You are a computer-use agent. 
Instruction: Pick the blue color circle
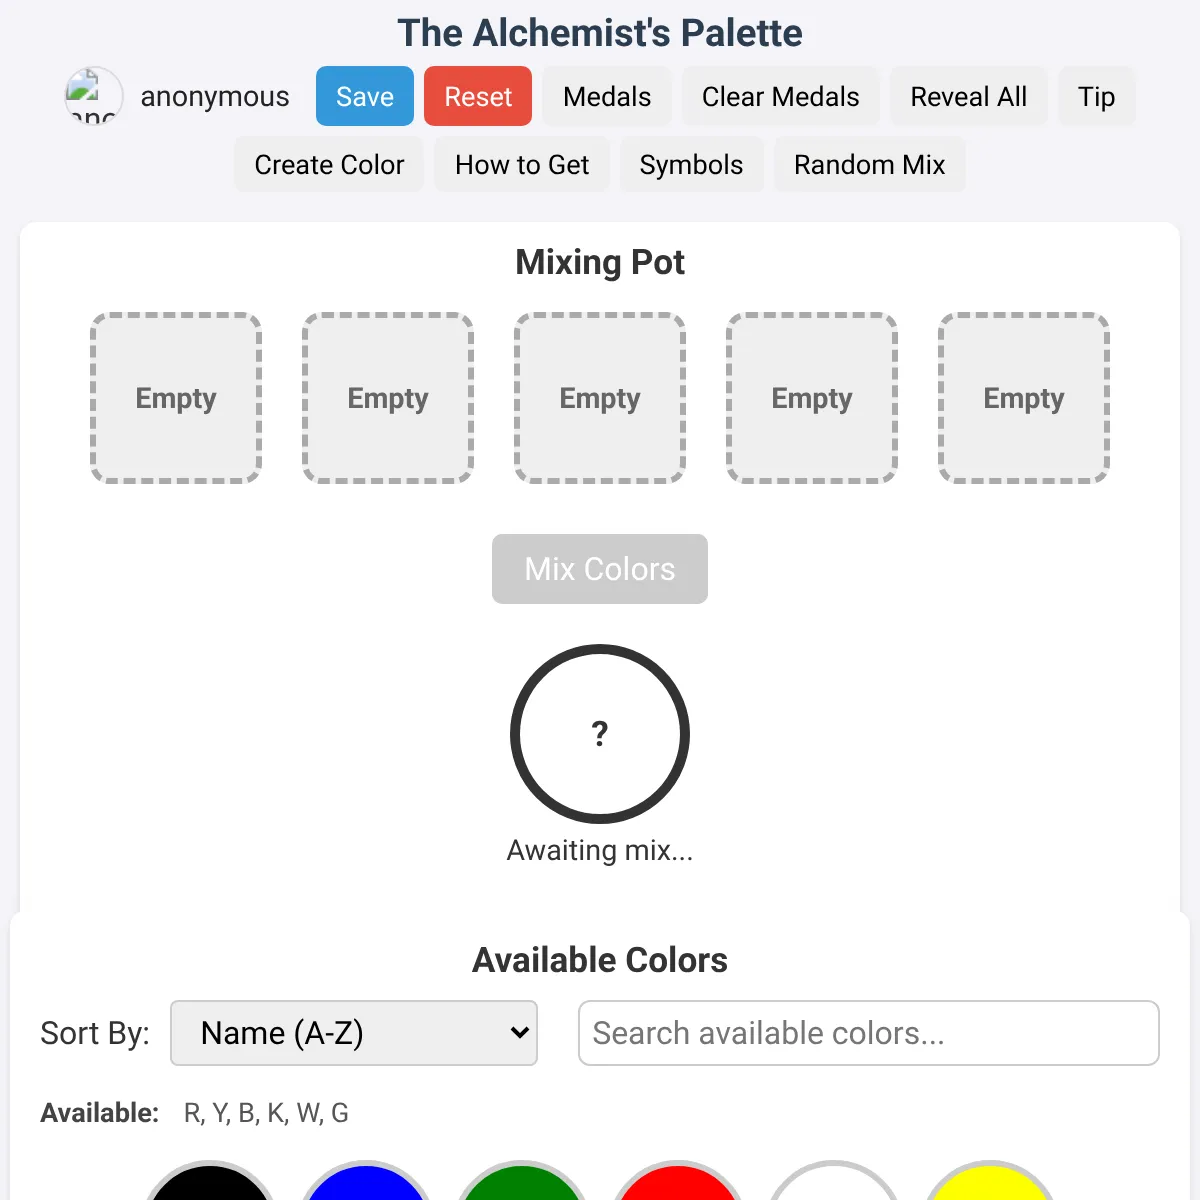[x=366, y=1182]
